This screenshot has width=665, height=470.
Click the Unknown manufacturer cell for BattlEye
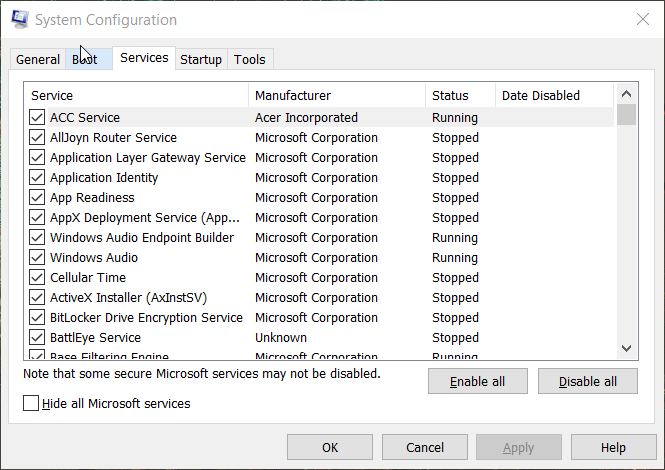coord(281,337)
